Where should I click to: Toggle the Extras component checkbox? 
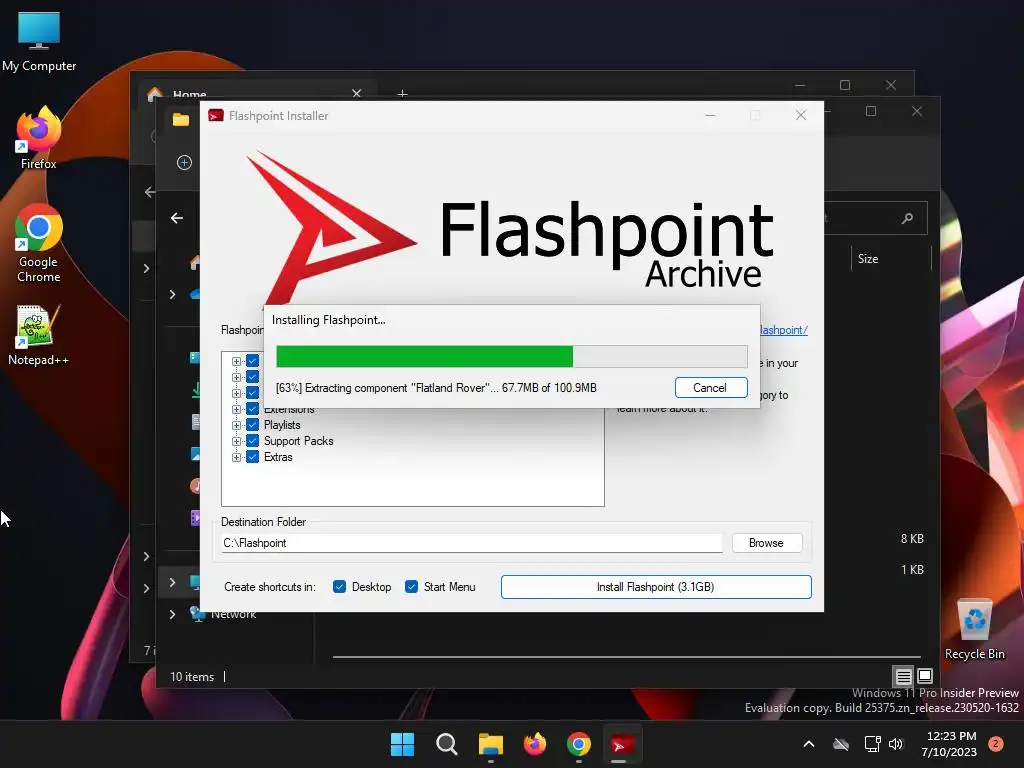pyautogui.click(x=253, y=457)
